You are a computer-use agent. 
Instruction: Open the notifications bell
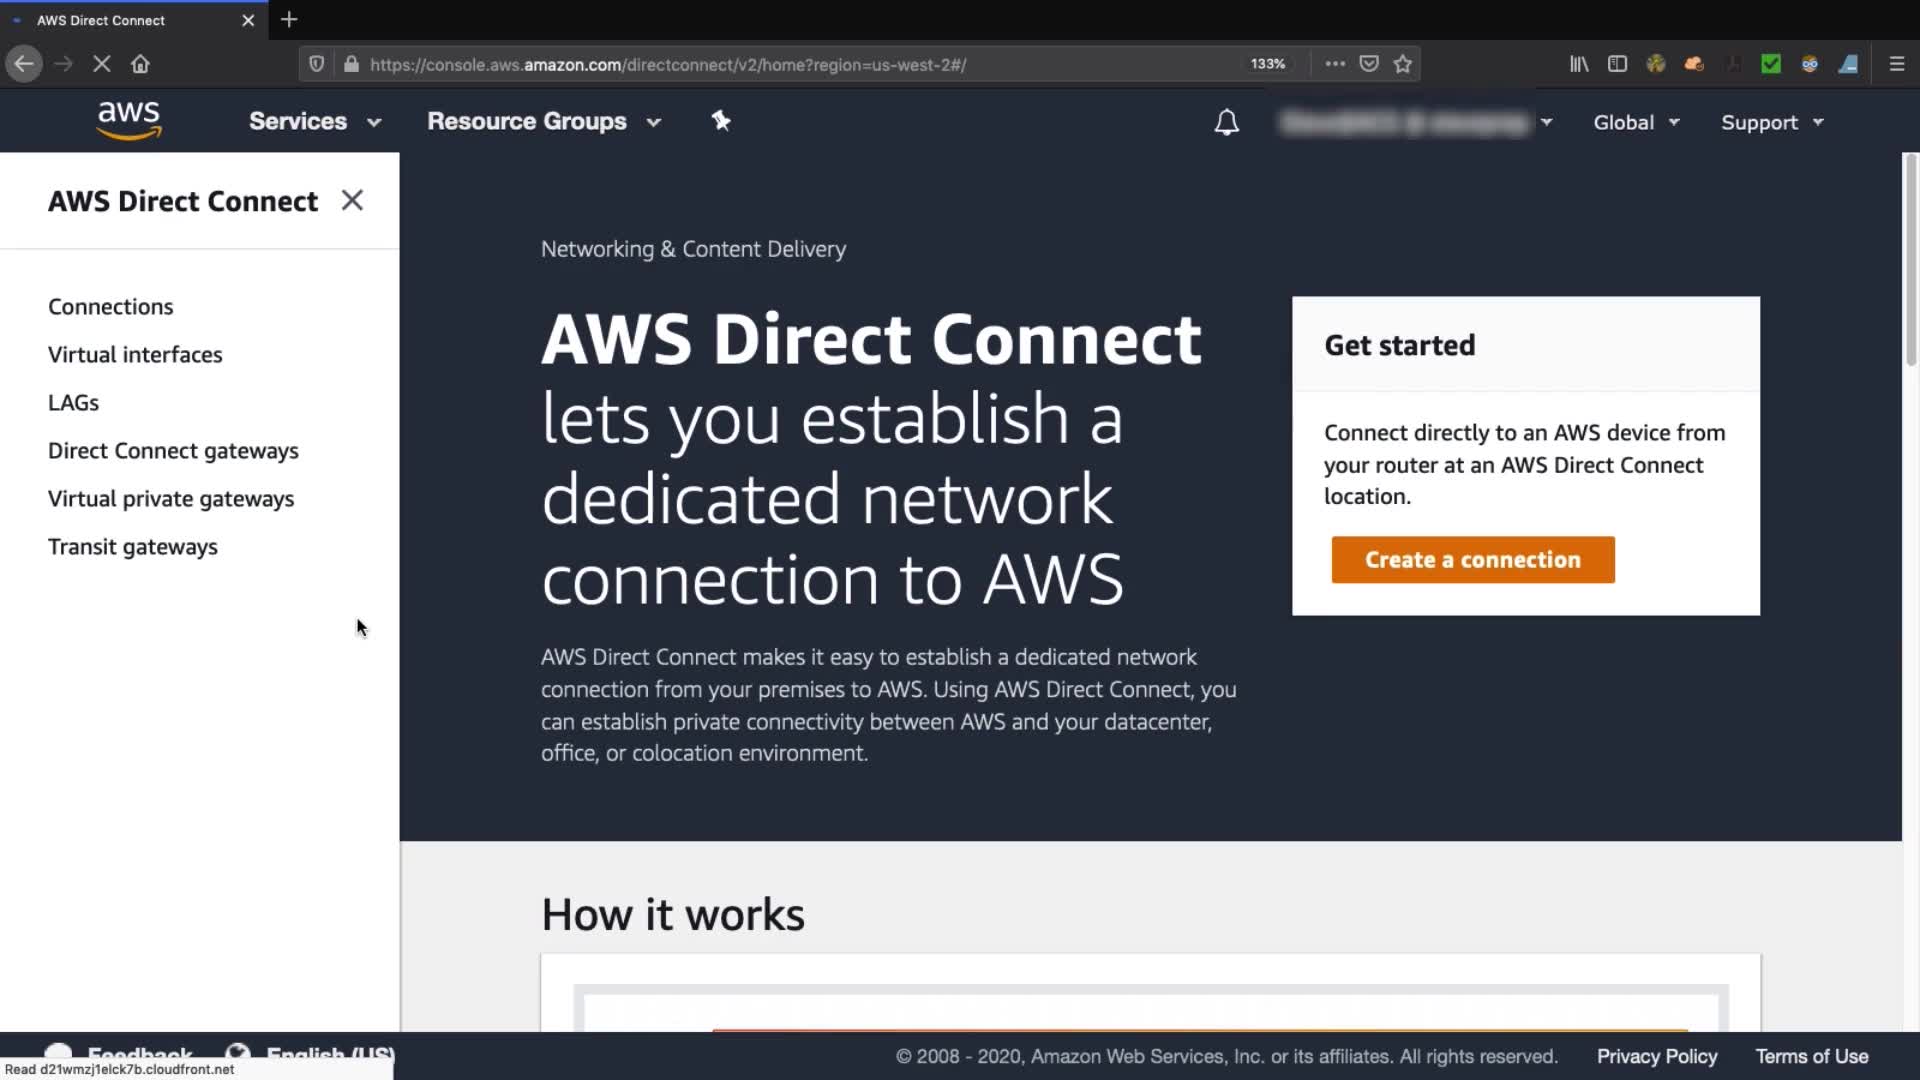coord(1226,122)
